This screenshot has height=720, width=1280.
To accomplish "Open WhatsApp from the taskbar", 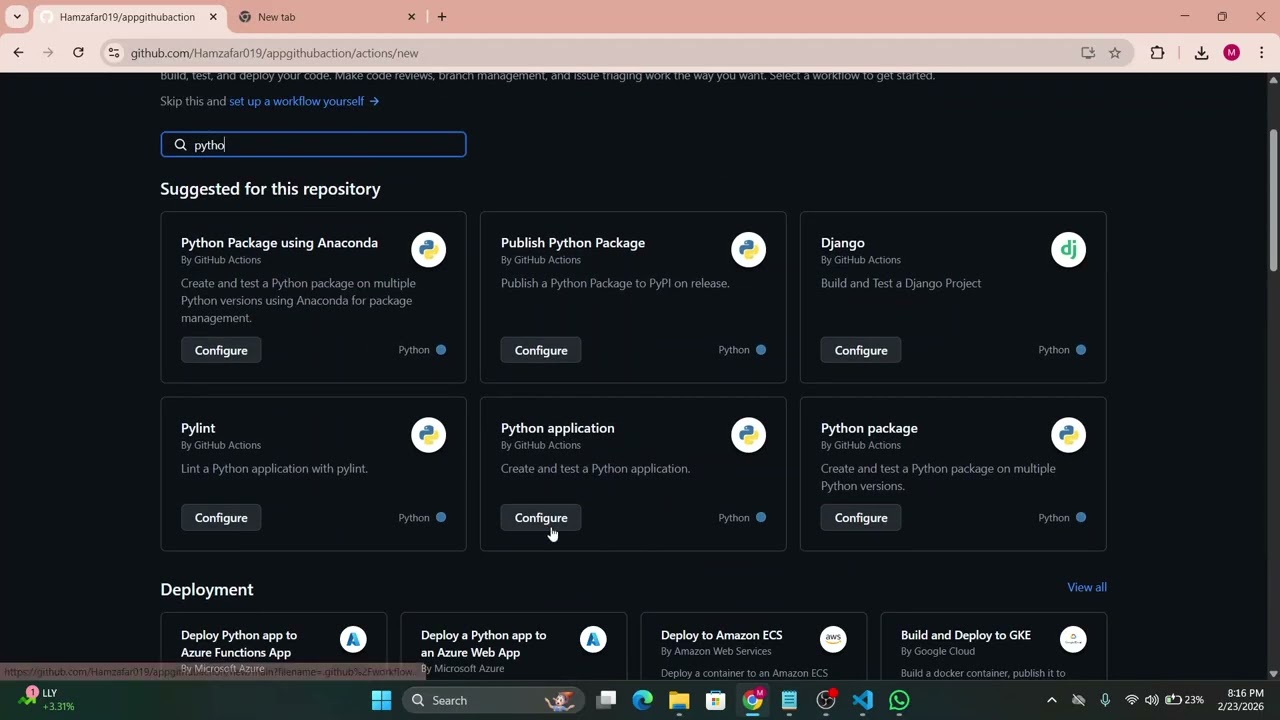I will tap(899, 700).
